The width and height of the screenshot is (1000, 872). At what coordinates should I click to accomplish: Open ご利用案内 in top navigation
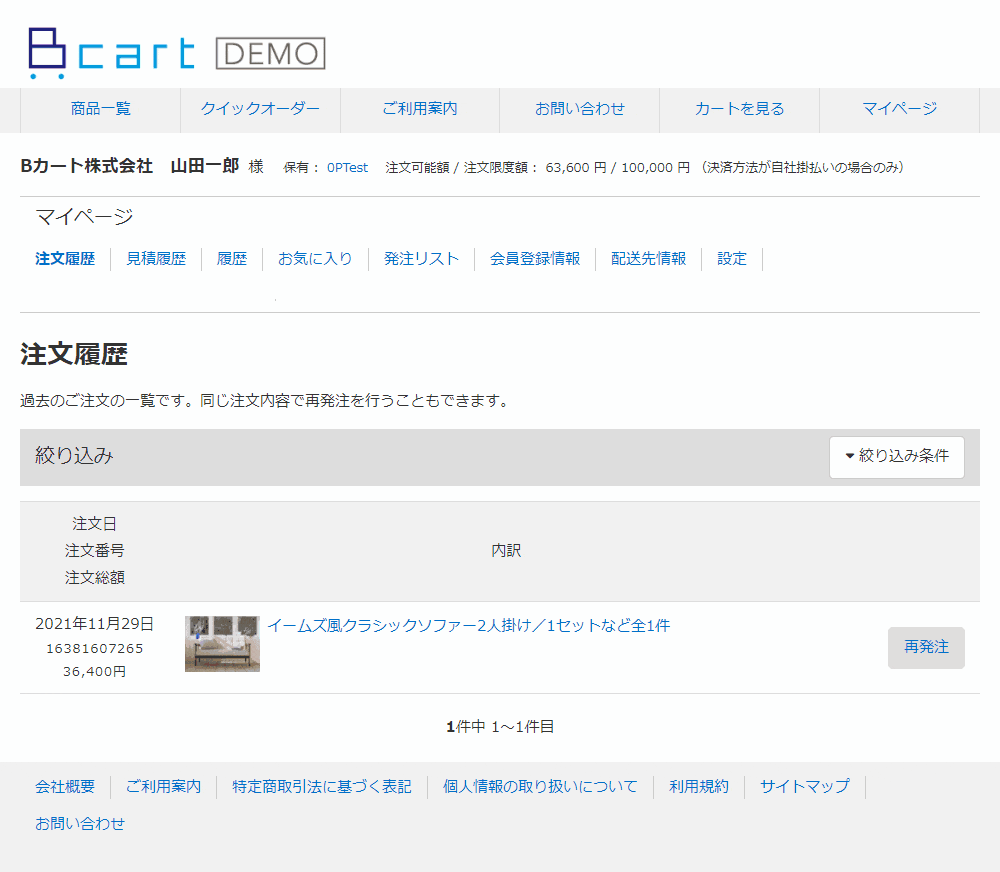tap(420, 109)
